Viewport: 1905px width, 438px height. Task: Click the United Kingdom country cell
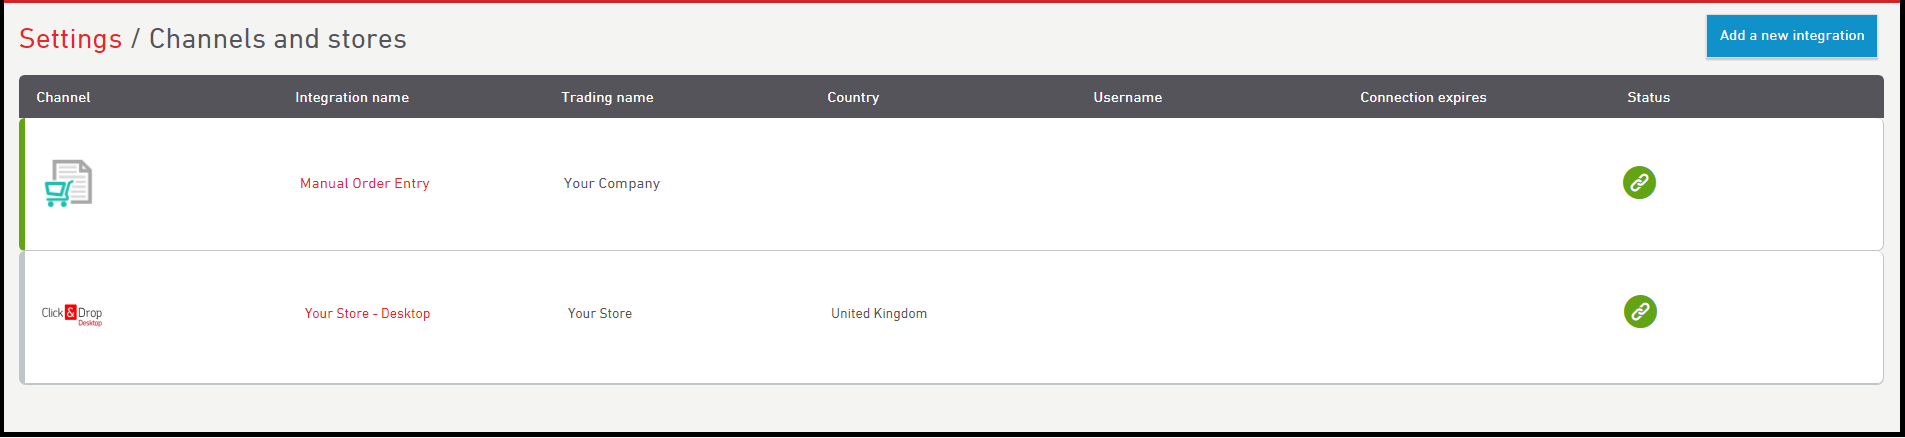tap(879, 313)
